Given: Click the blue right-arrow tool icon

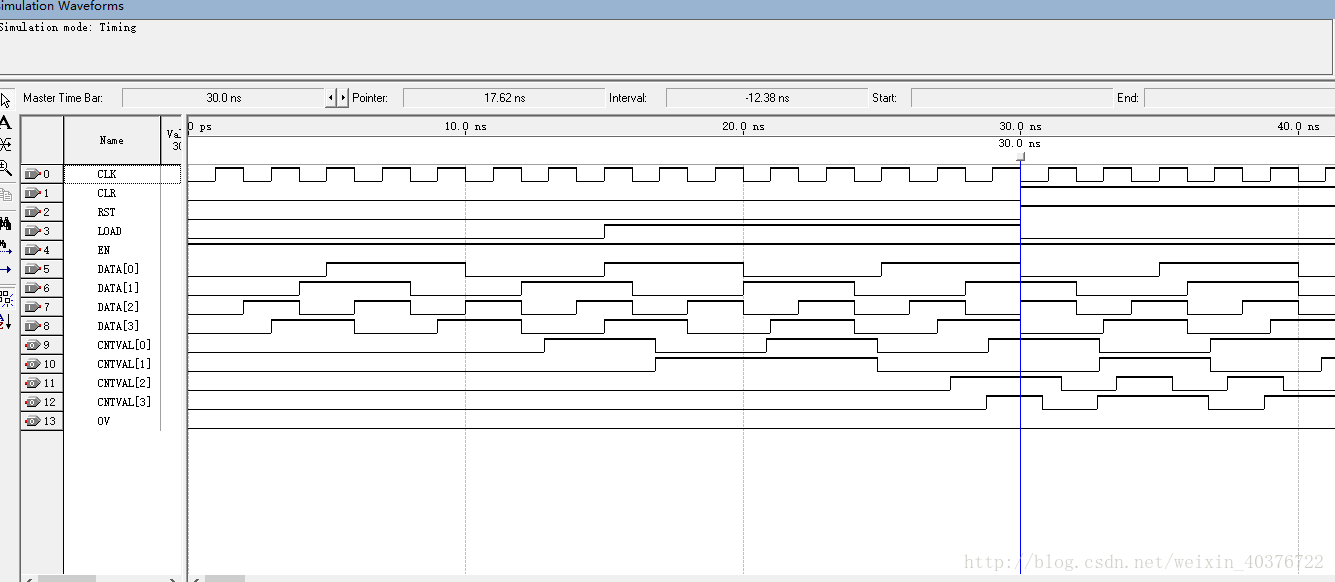Looking at the screenshot, I should pyautogui.click(x=6, y=269).
